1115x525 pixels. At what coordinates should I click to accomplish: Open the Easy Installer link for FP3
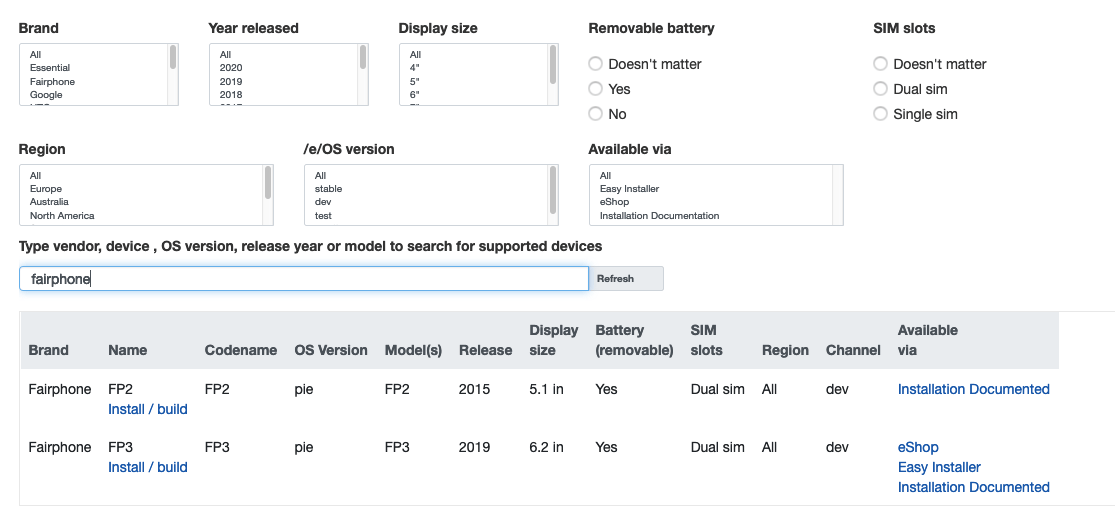click(x=939, y=467)
